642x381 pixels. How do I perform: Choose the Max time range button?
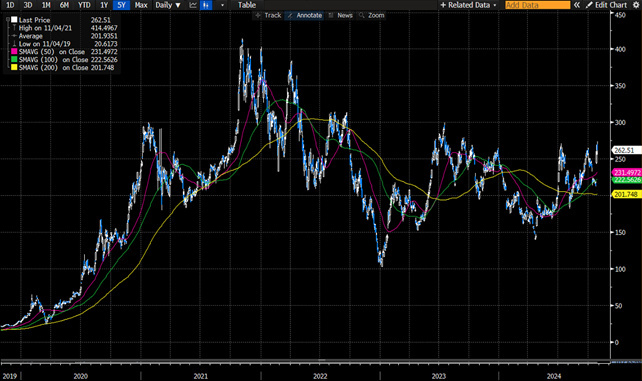click(141, 5)
